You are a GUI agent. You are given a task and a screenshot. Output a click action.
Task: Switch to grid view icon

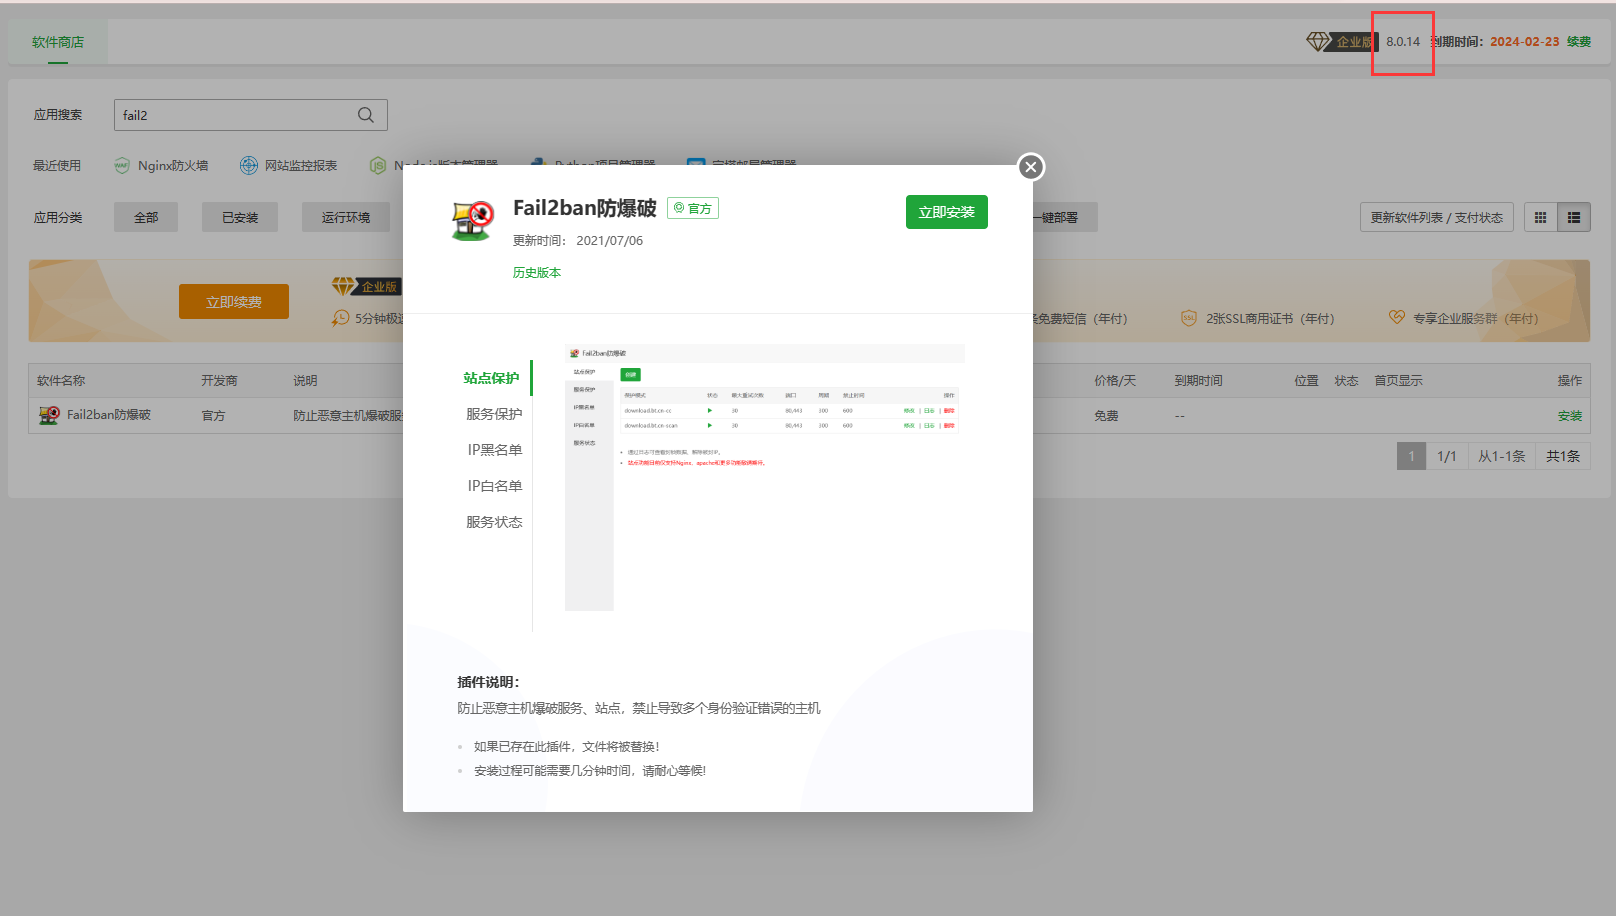point(1541,217)
